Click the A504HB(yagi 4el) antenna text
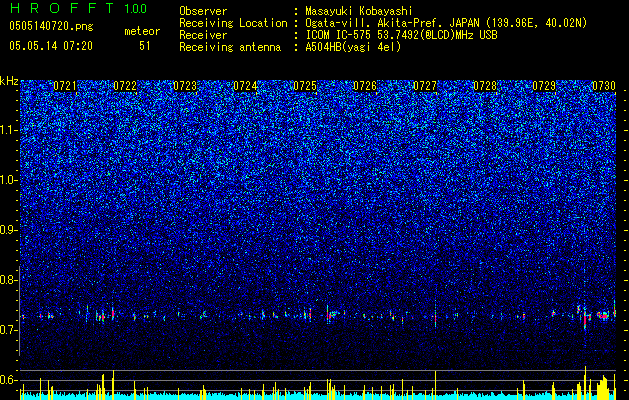The width and height of the screenshot is (629, 400). pyautogui.click(x=353, y=47)
